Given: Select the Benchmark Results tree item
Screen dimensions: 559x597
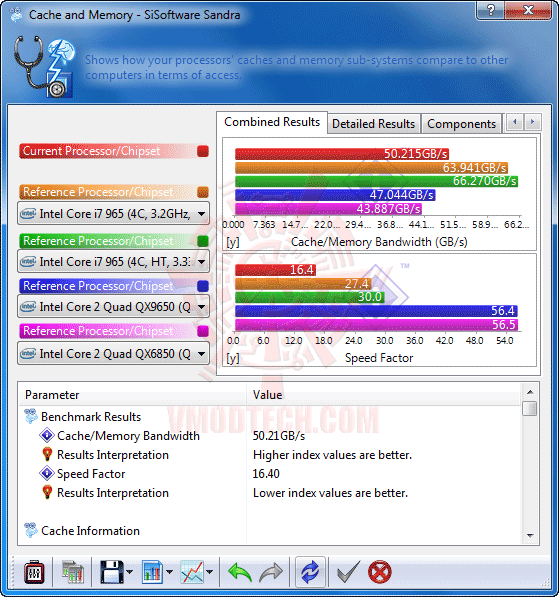Looking at the screenshot, I should point(91,417).
